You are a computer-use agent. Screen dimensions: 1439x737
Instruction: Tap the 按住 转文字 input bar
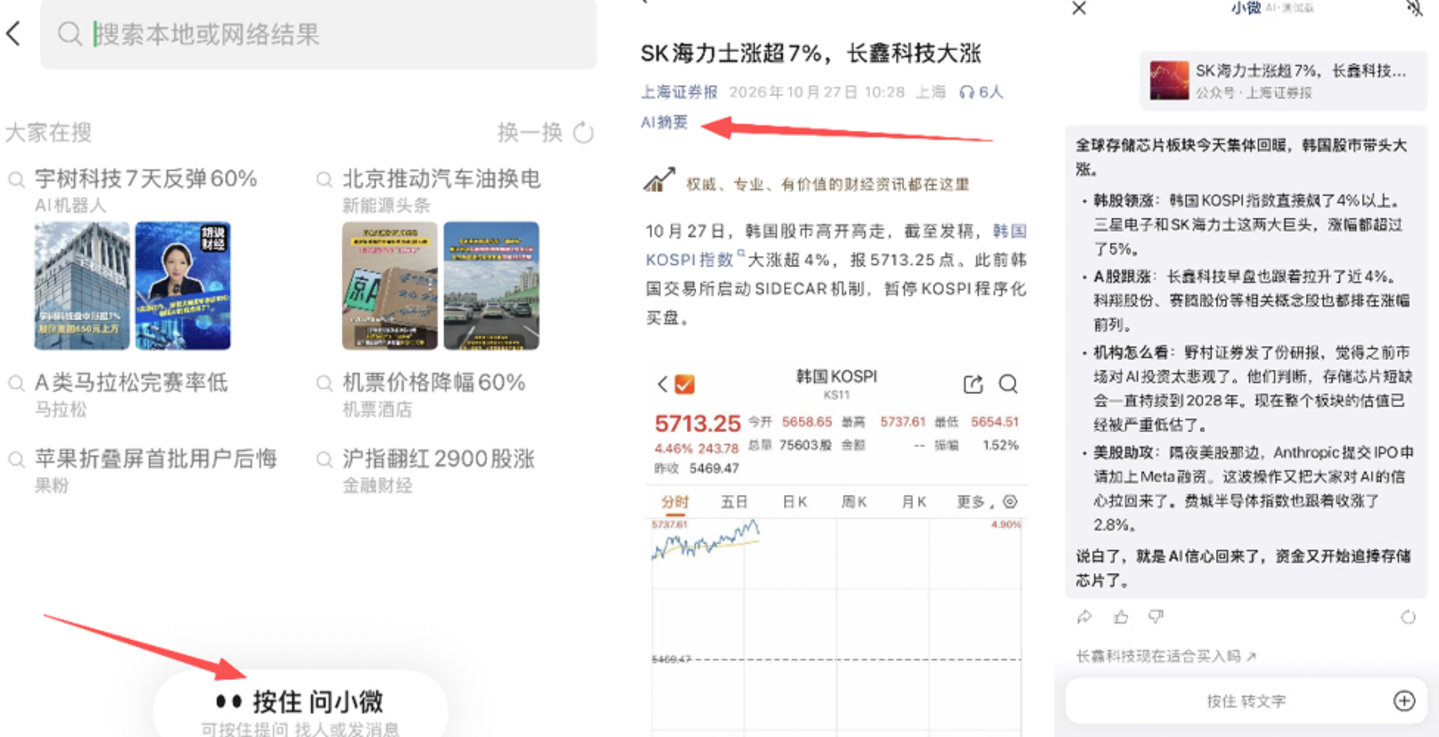coord(1246,701)
